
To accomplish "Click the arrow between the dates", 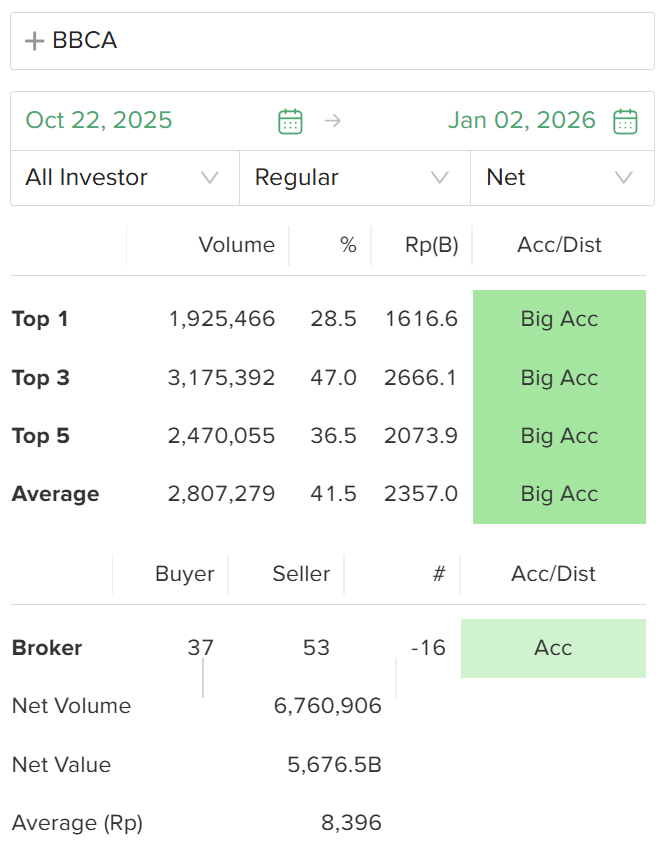I will click(333, 121).
